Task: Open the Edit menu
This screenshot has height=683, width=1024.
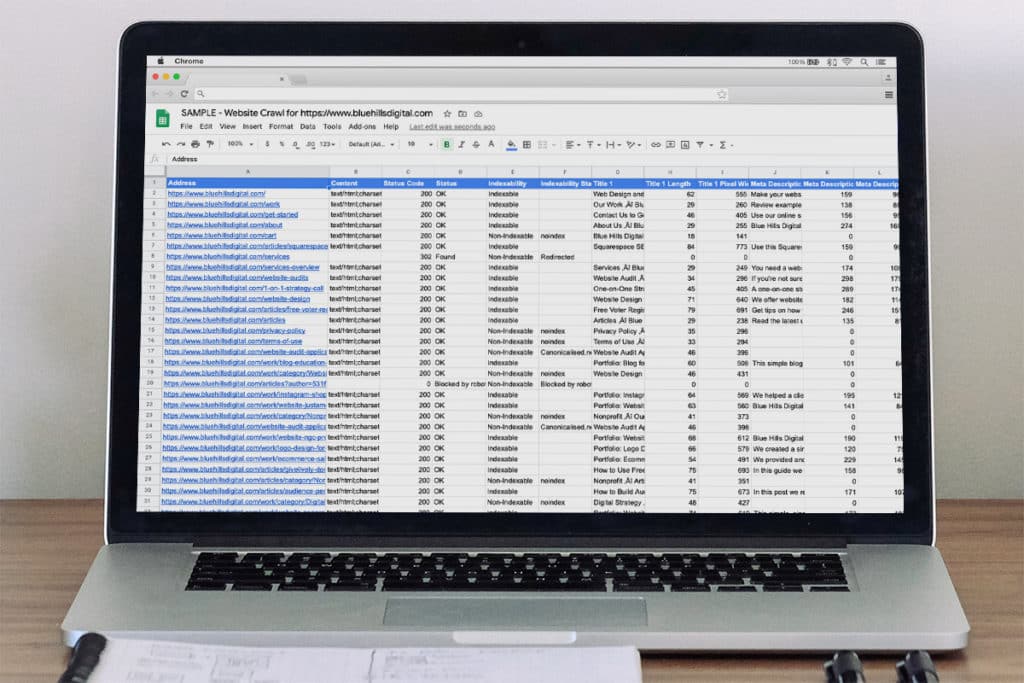Action: [206, 127]
